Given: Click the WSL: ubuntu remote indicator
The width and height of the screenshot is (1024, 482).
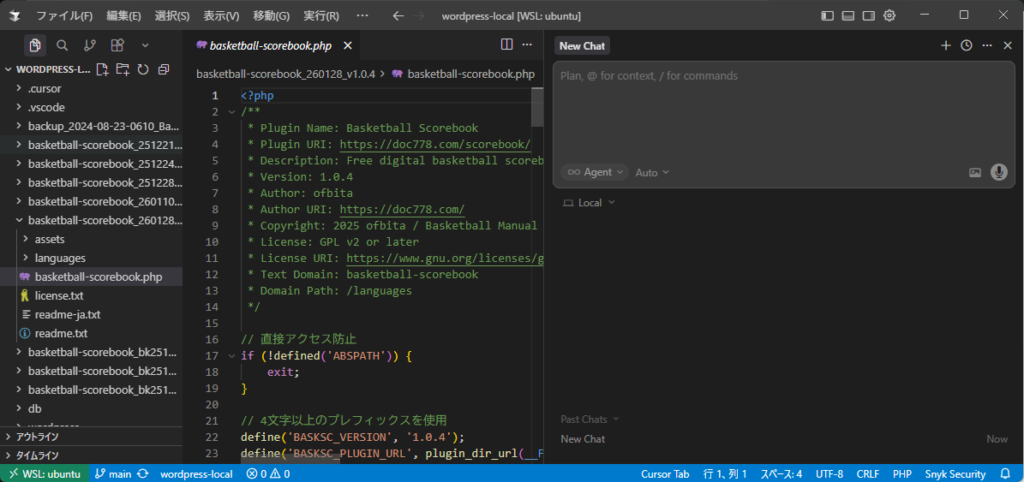Looking at the screenshot, I should pos(44,474).
